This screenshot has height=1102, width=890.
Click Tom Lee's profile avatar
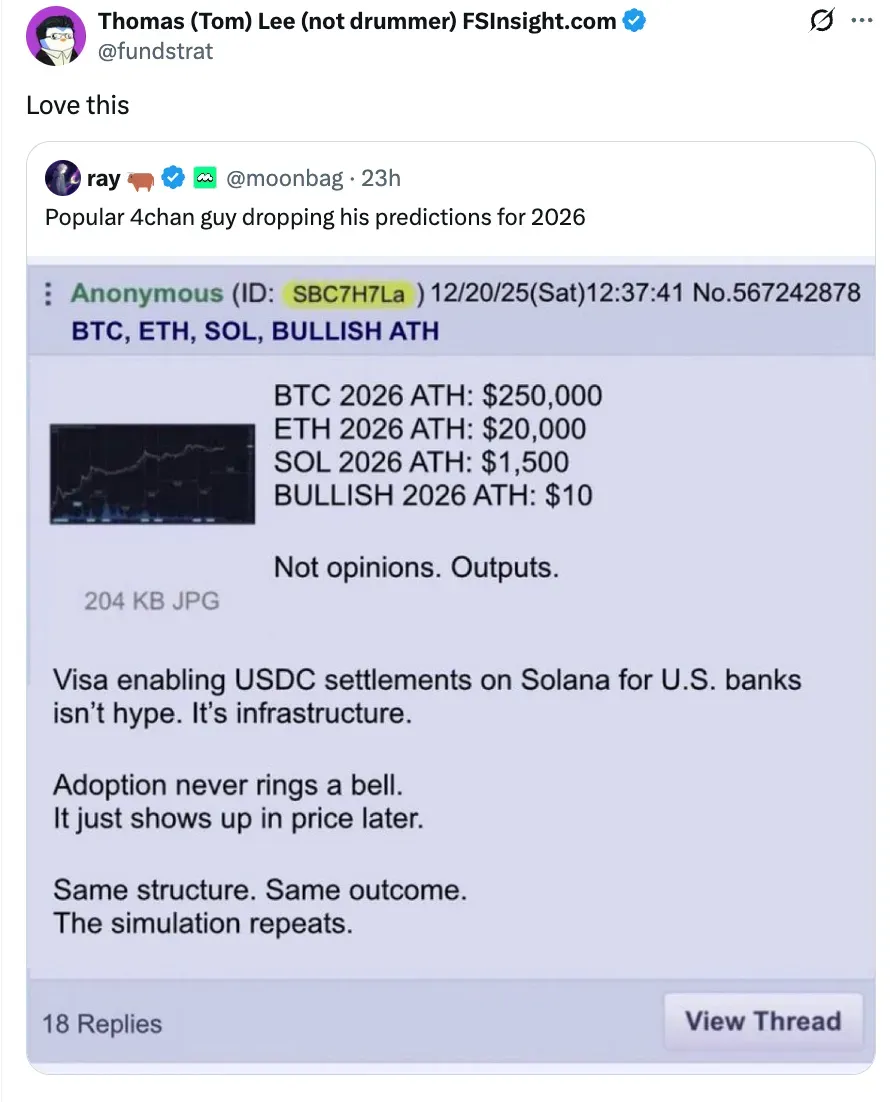(x=55, y=35)
